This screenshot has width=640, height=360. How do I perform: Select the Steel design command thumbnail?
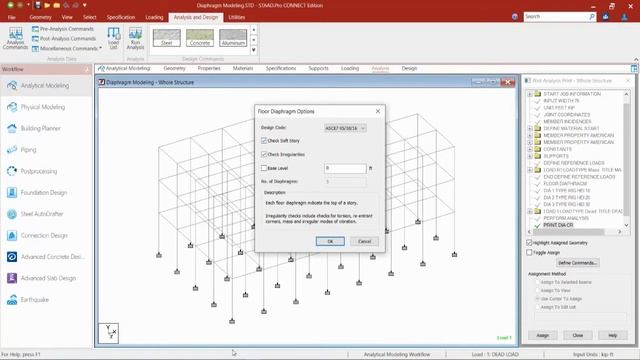[167, 38]
